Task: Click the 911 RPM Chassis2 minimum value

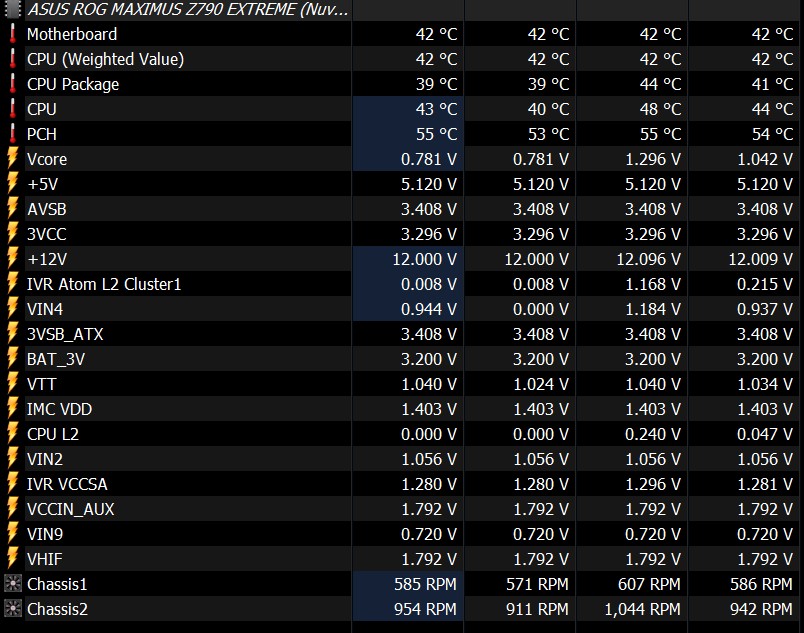Action: pos(537,609)
